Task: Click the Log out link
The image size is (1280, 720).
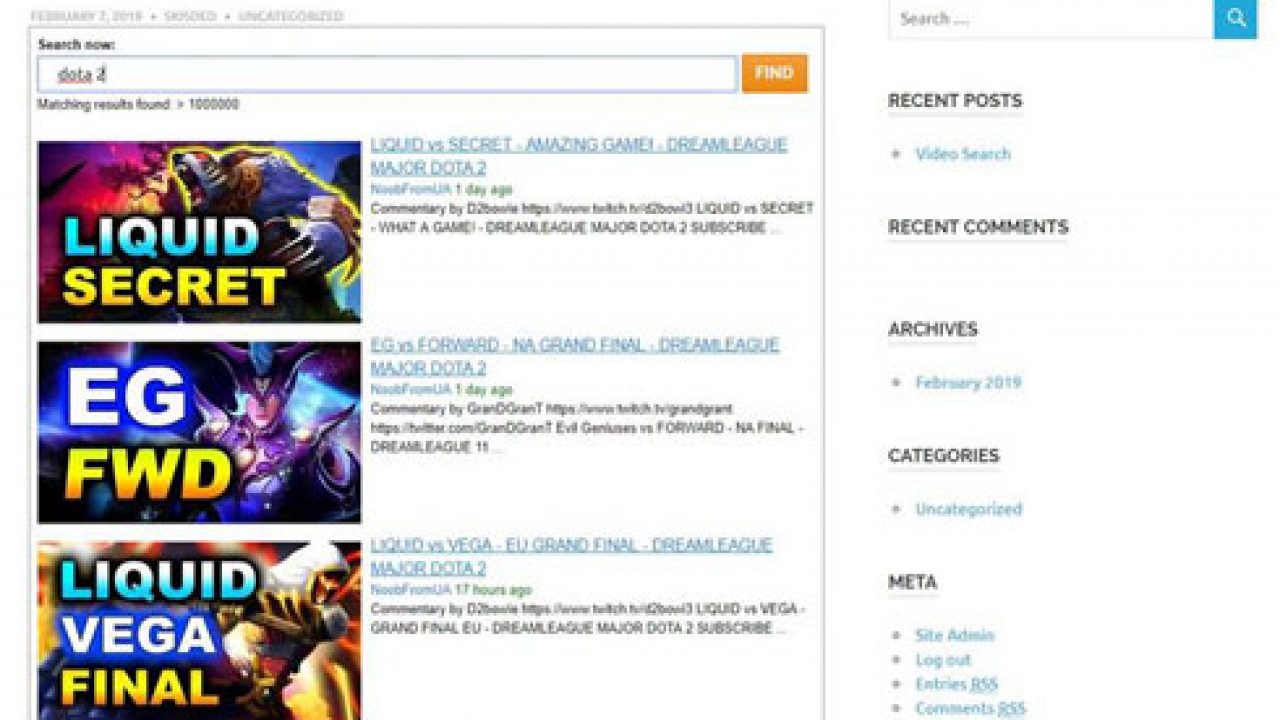Action: [x=943, y=660]
